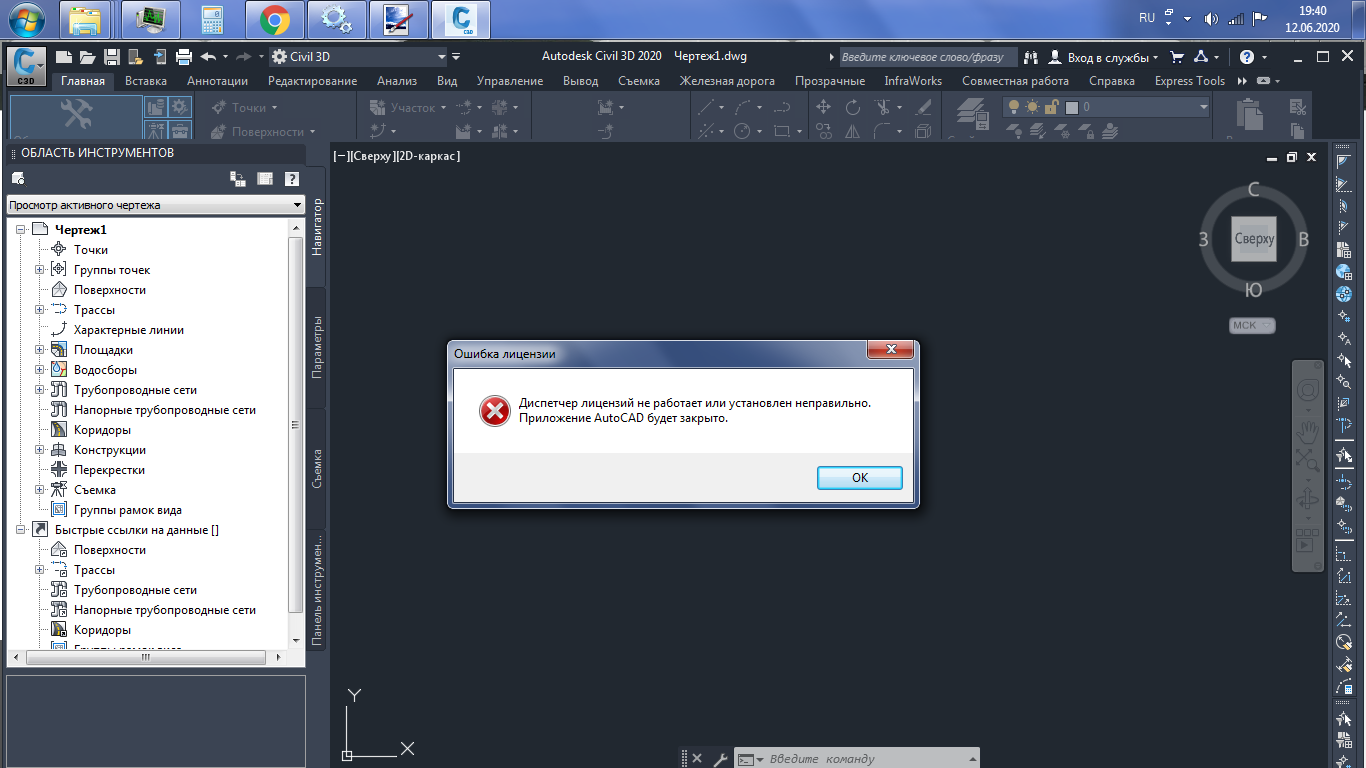
Task: Click the Toolspace panorama table icon
Action: pyautogui.click(x=265, y=179)
